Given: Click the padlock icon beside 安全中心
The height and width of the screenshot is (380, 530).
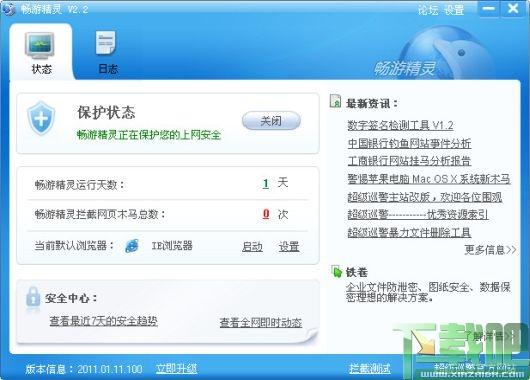Looking at the screenshot, I should click(x=33, y=297).
